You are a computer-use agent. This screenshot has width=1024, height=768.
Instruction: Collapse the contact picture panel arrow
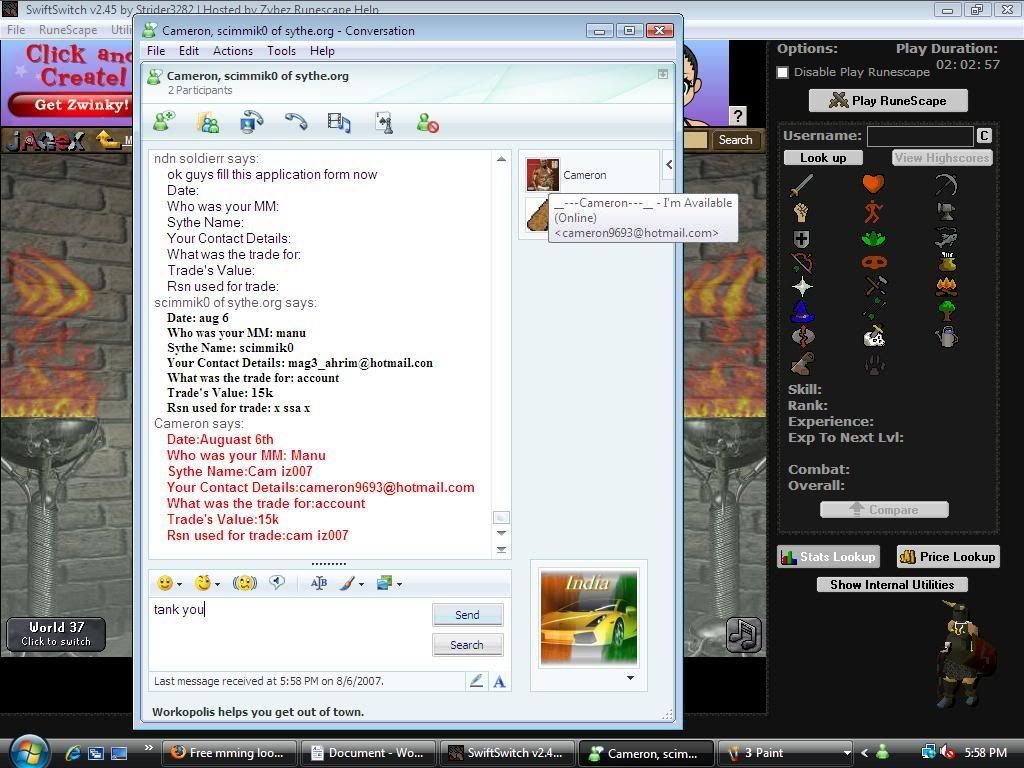[669, 165]
